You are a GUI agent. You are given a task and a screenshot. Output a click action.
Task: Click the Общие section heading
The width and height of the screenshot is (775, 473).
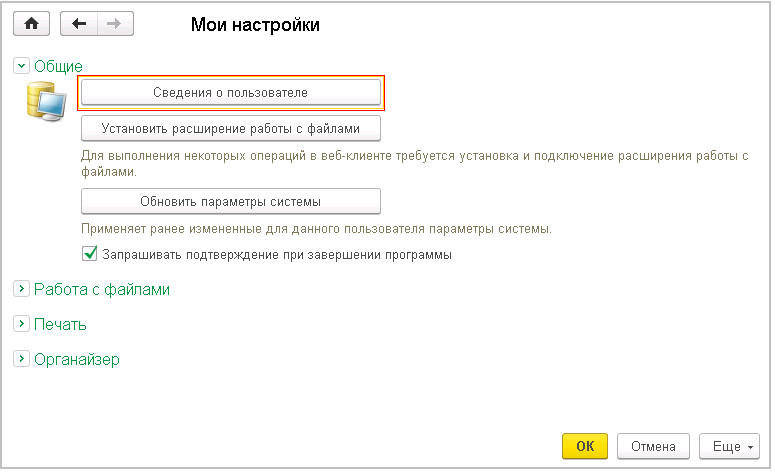pyautogui.click(x=58, y=66)
